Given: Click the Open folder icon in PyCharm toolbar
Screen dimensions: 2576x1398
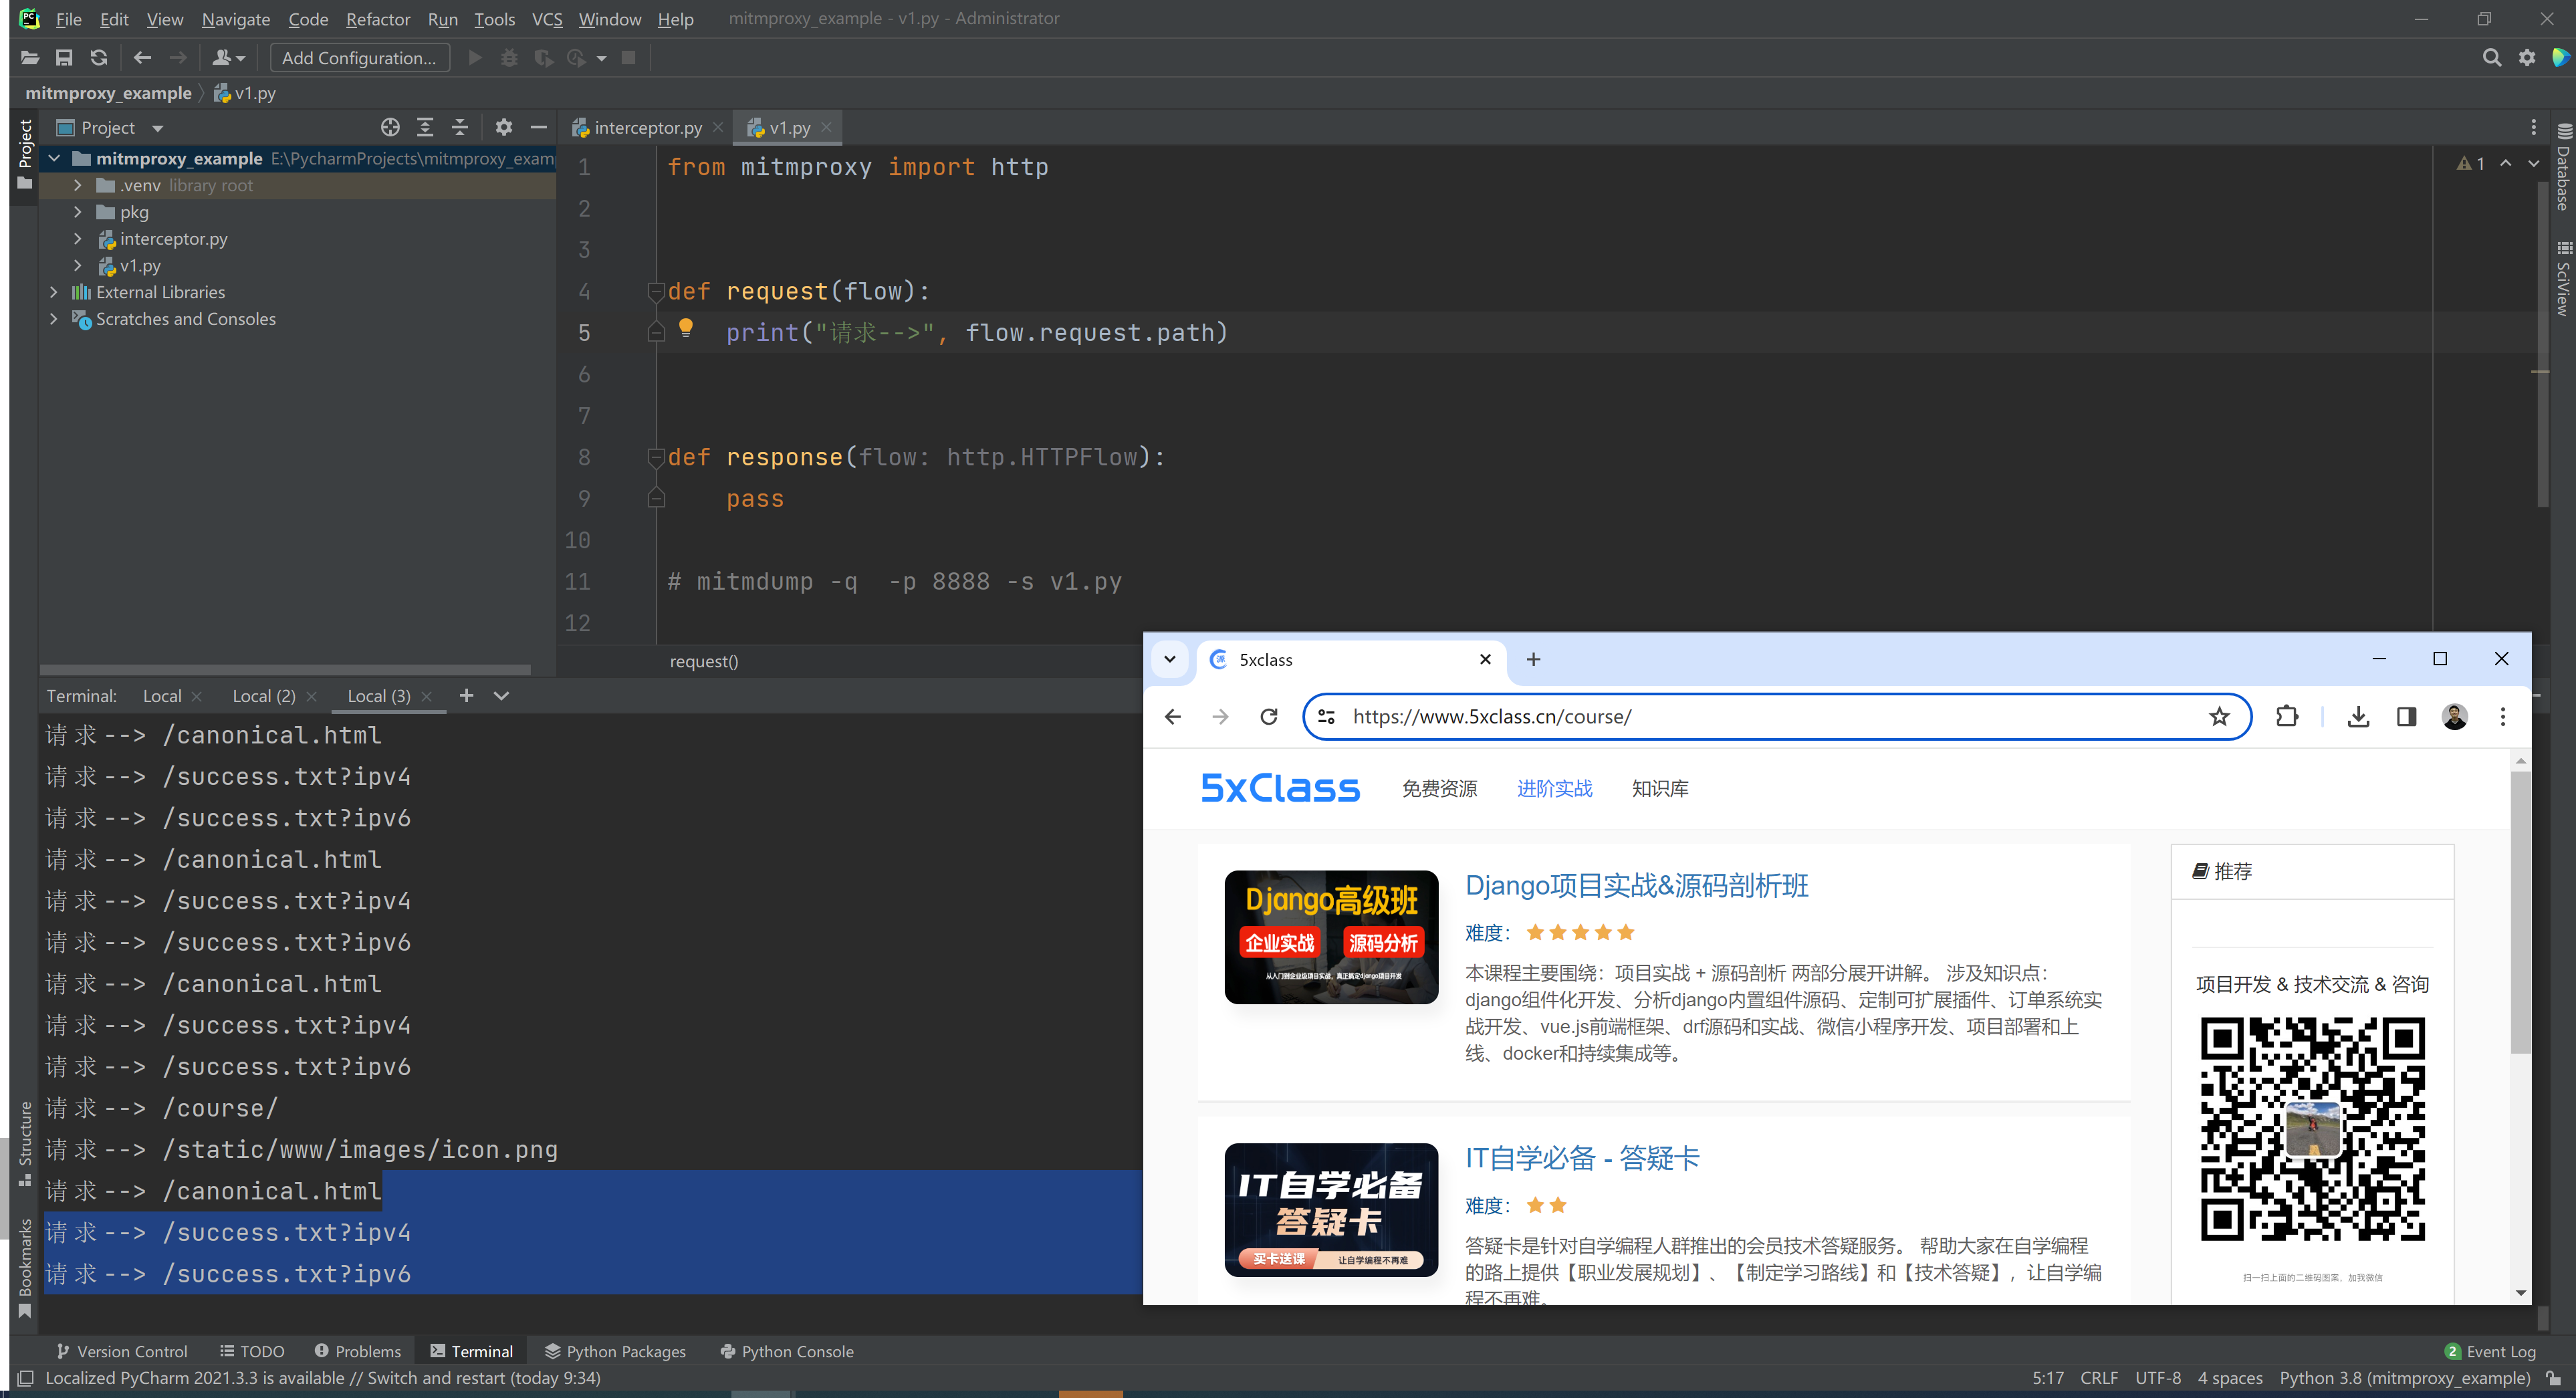Looking at the screenshot, I should click(x=29, y=58).
